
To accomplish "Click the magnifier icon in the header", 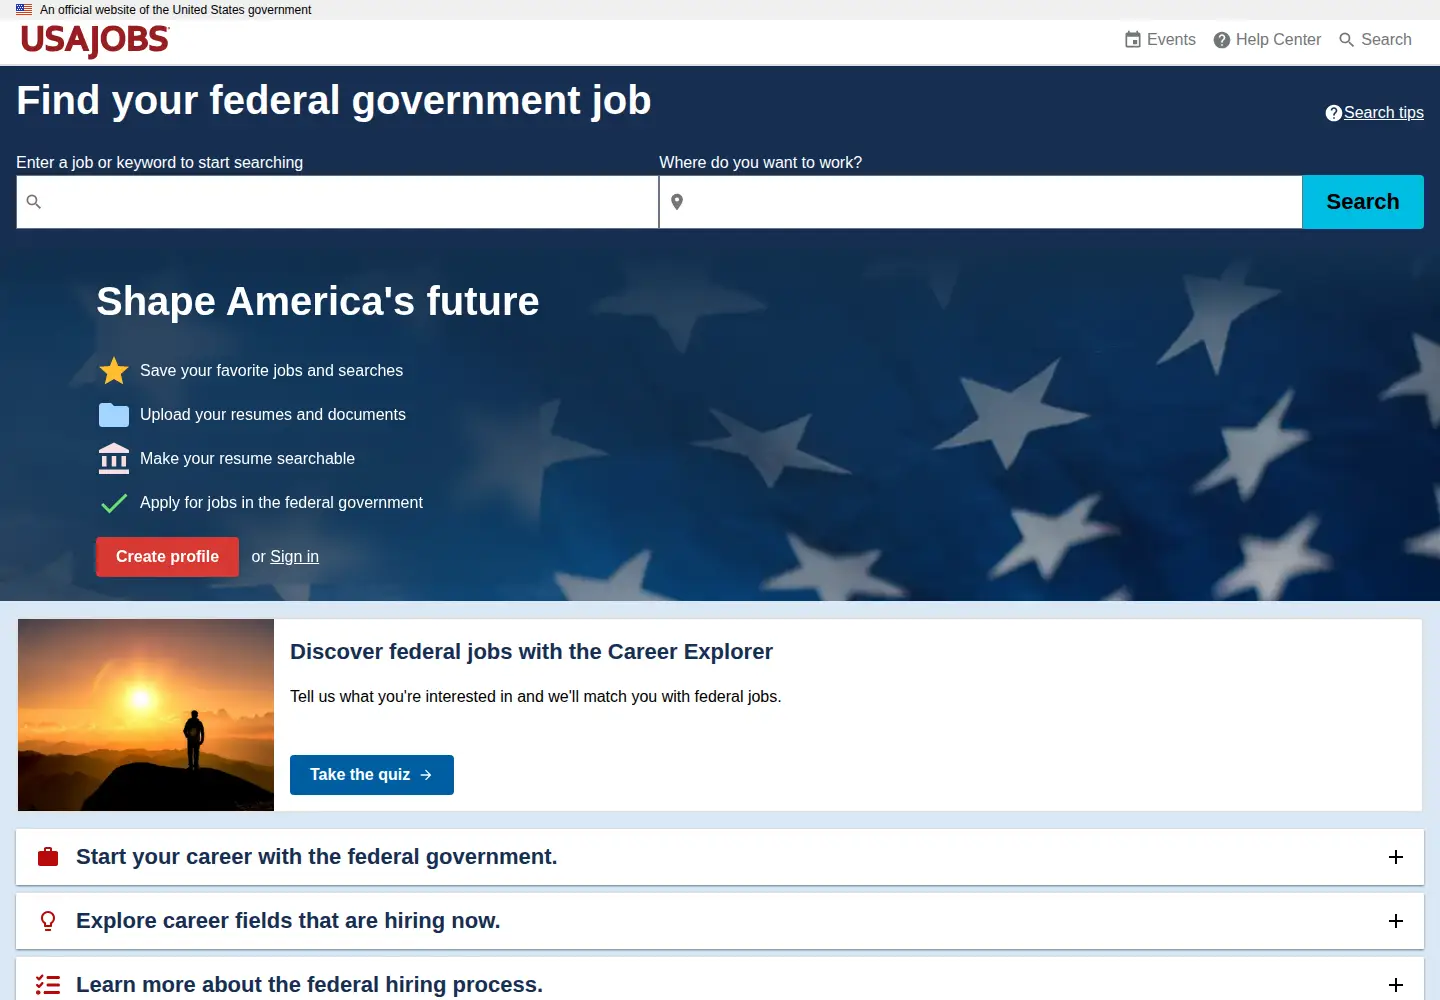I will [x=1347, y=40].
